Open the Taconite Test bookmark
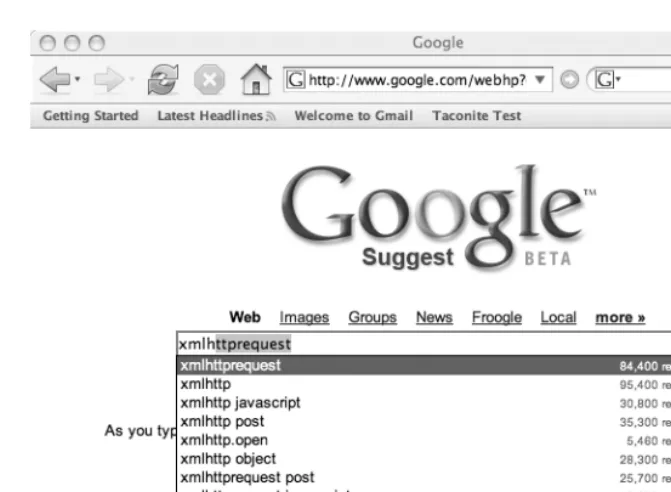This screenshot has width=671, height=492. [477, 116]
